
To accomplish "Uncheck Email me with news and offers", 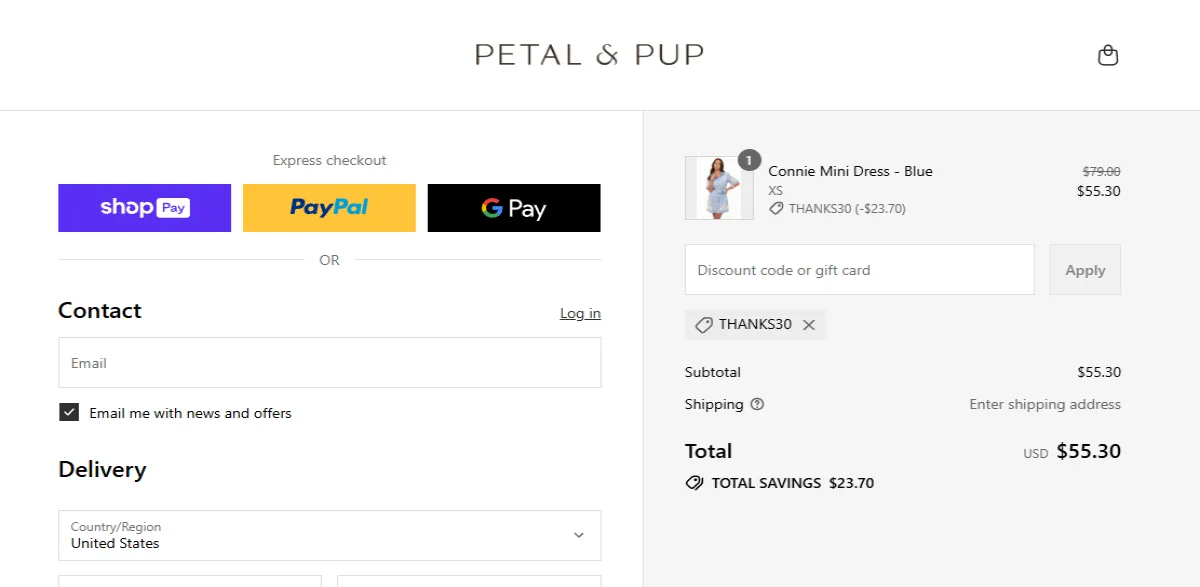I will [69, 413].
